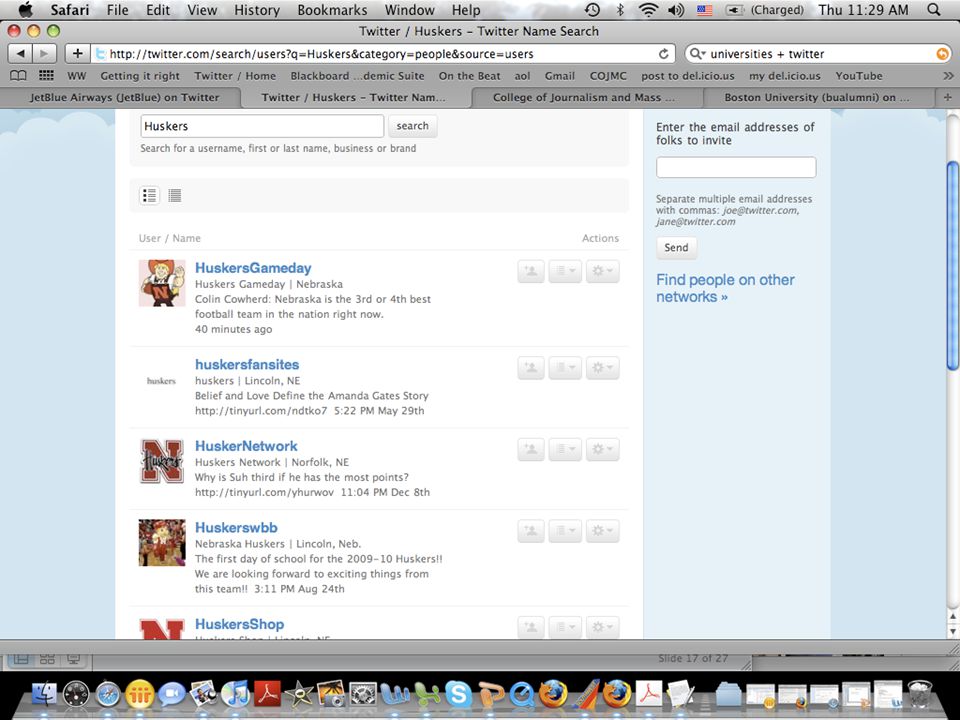Switch to expanded list view toggle

tap(149, 195)
